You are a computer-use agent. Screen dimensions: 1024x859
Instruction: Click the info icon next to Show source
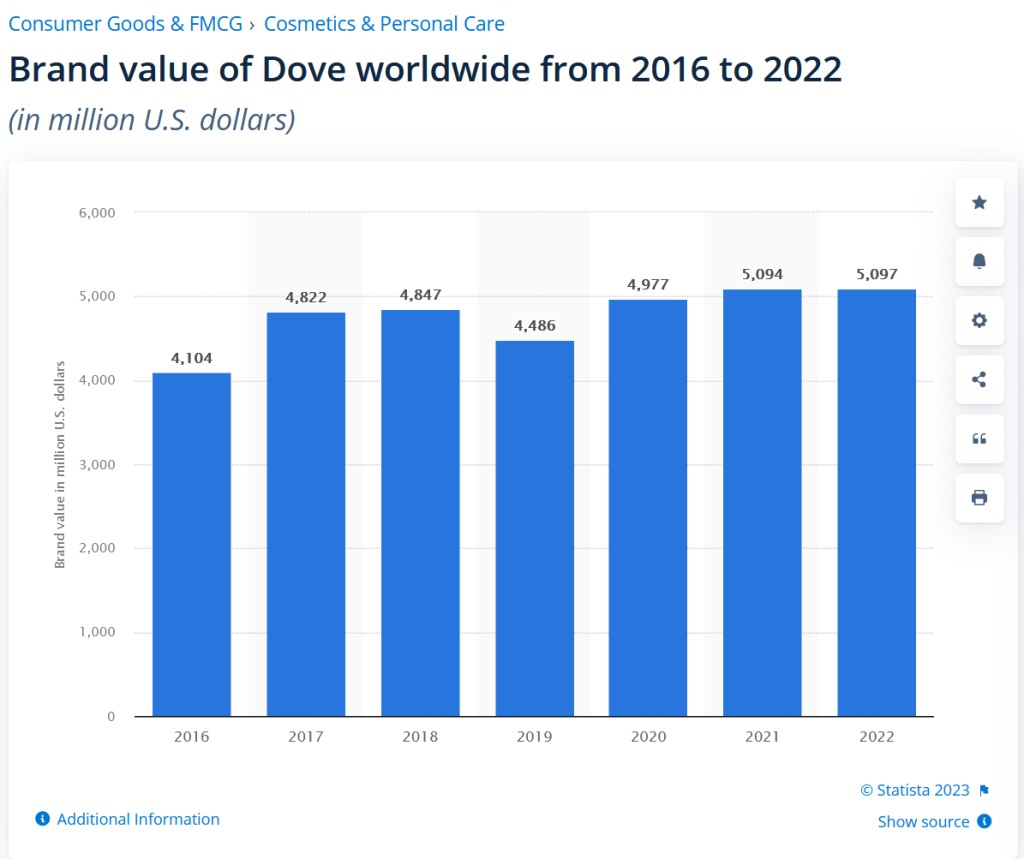click(x=984, y=821)
